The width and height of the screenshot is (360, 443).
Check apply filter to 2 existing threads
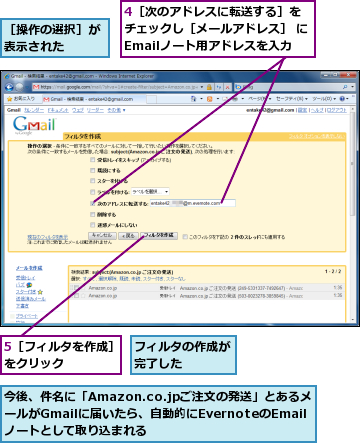tap(185, 237)
